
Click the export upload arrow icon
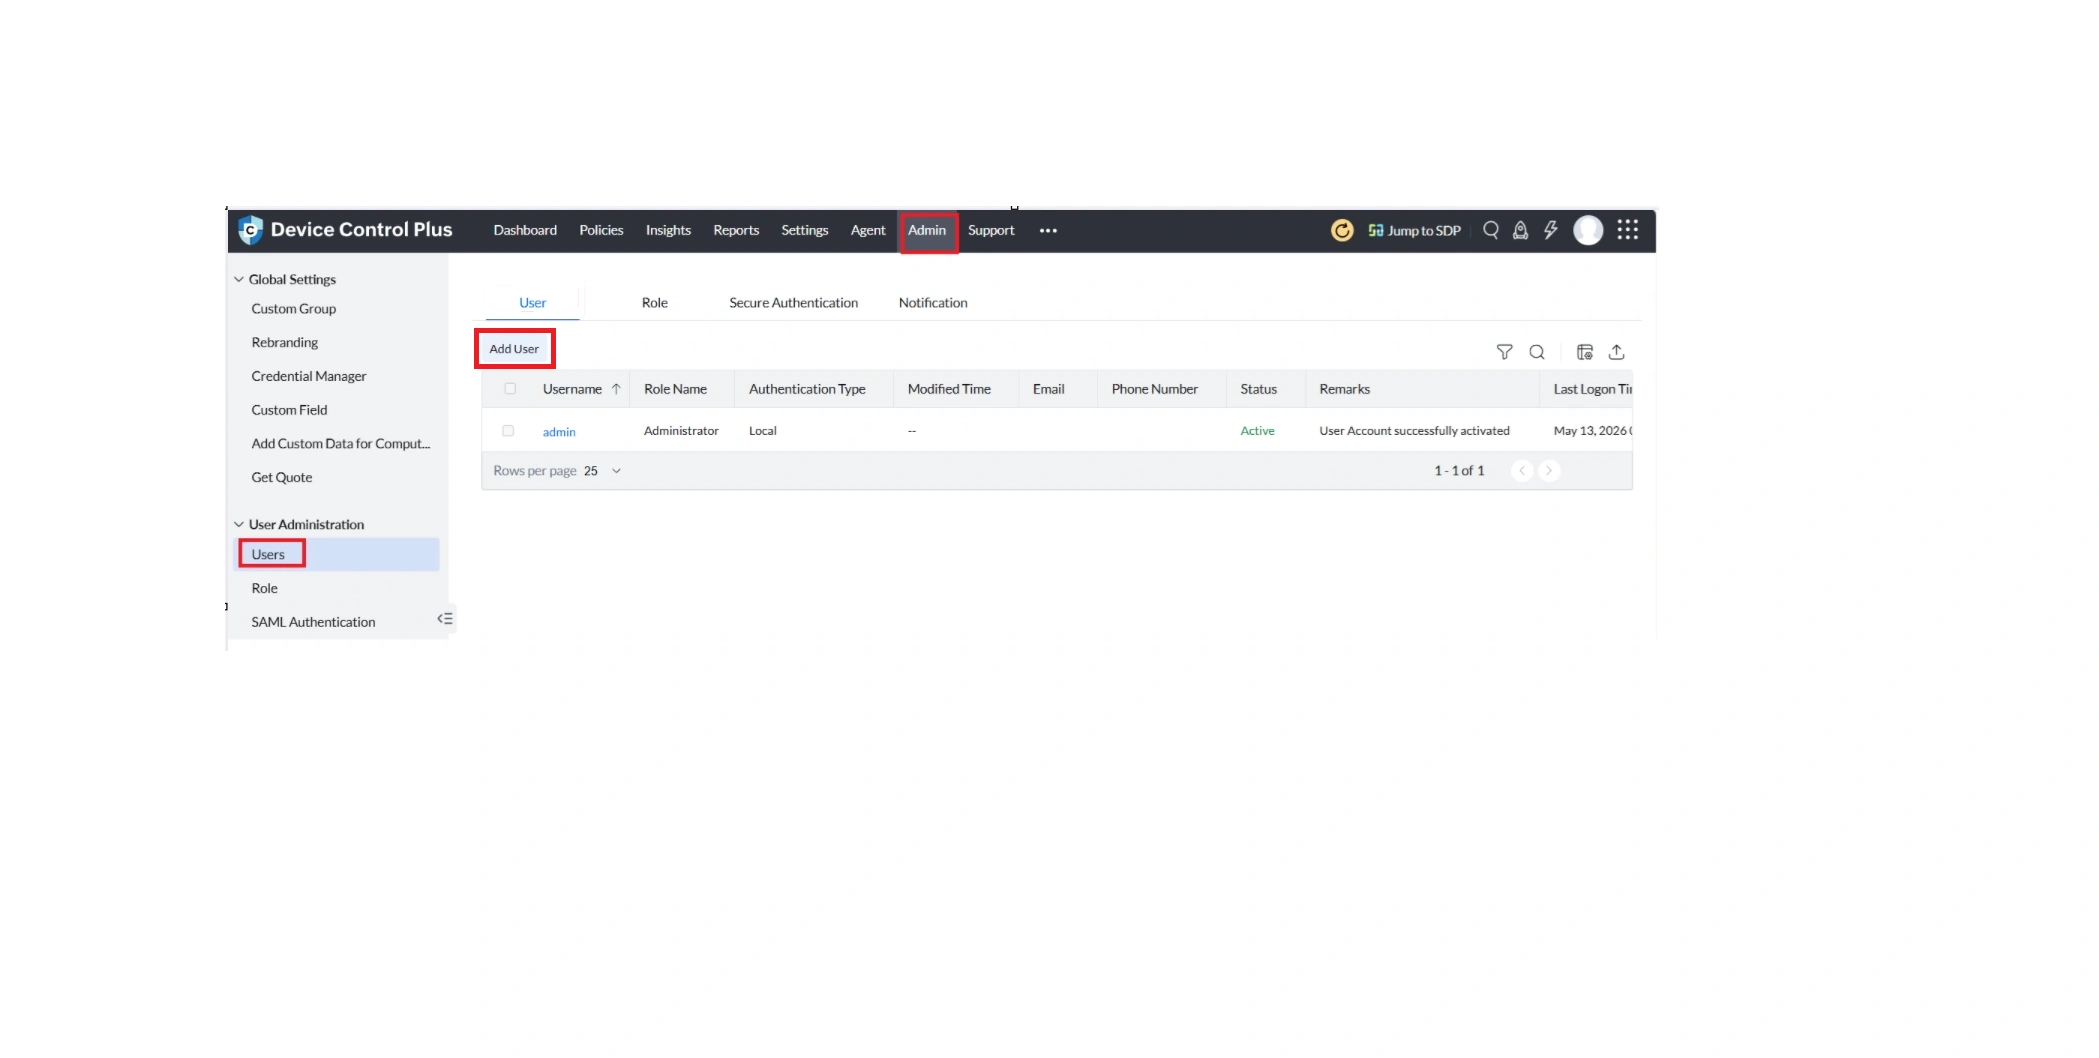[x=1617, y=352]
